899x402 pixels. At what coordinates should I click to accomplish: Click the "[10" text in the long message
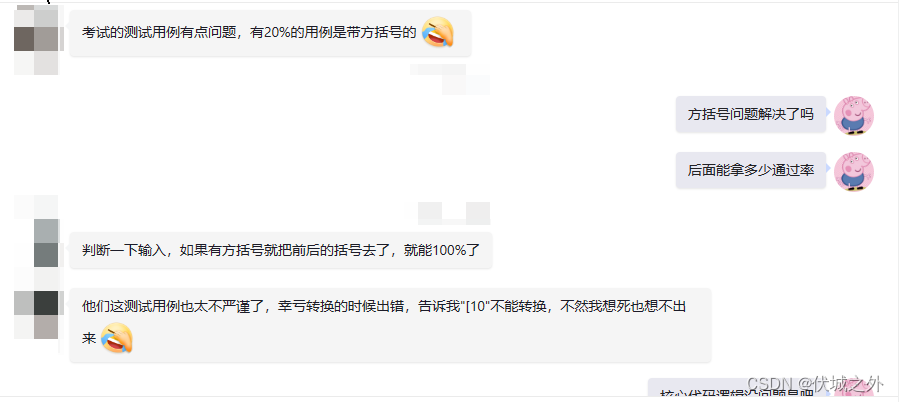(474, 307)
